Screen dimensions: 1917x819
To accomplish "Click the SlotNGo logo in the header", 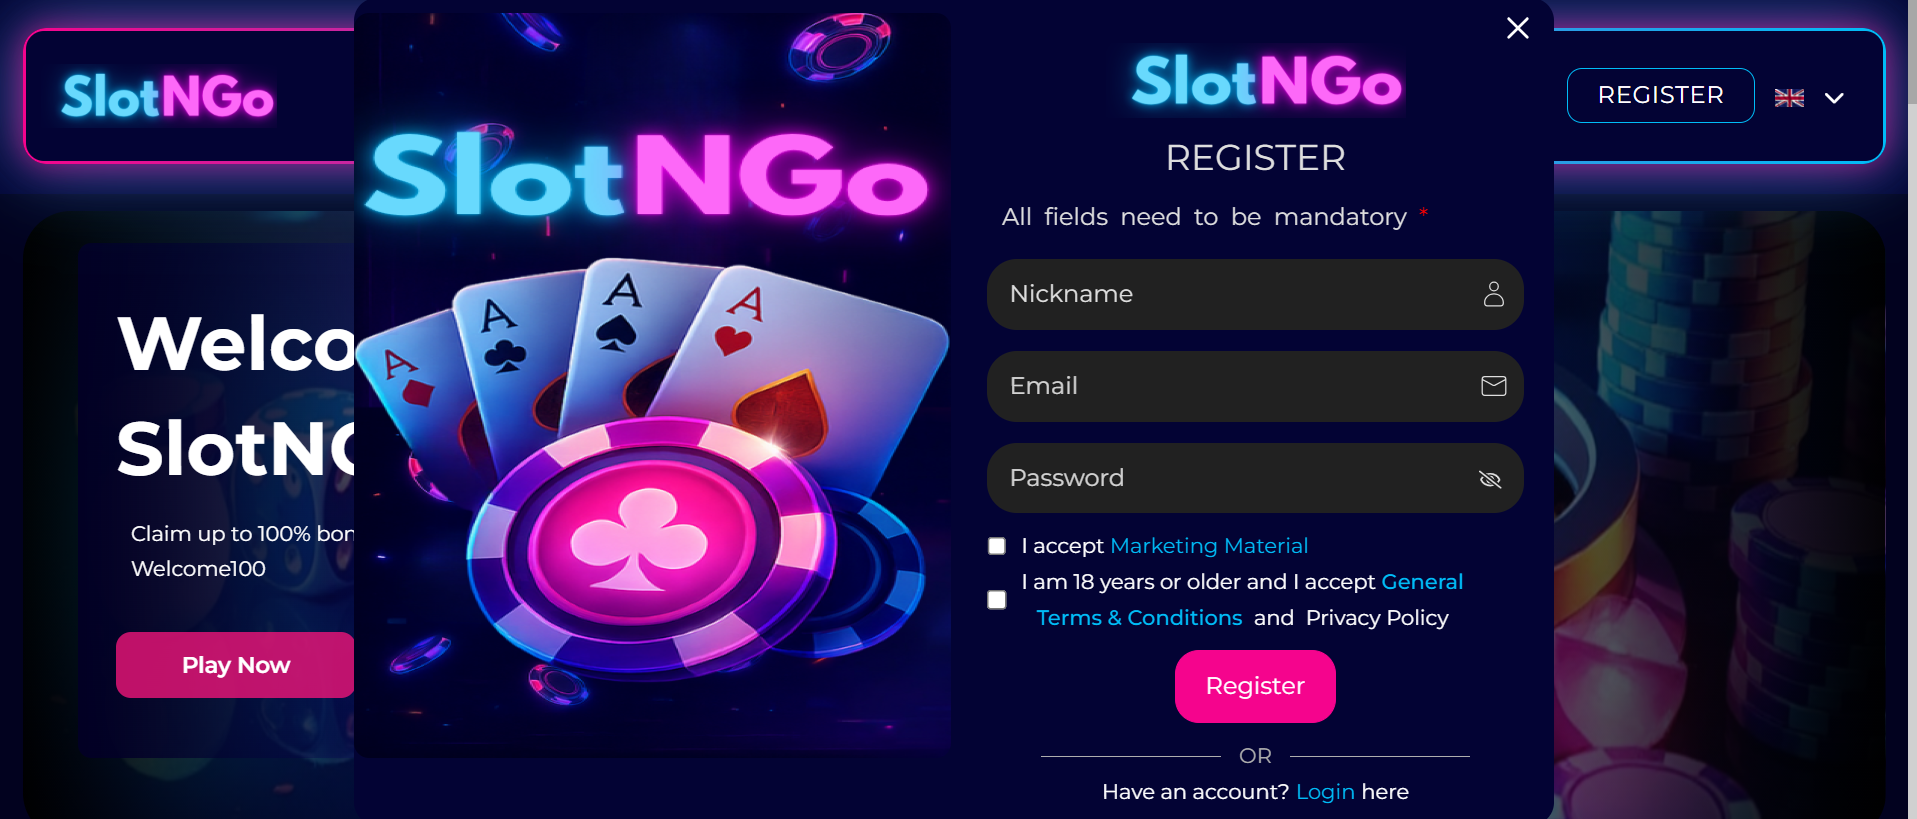I will click(167, 96).
